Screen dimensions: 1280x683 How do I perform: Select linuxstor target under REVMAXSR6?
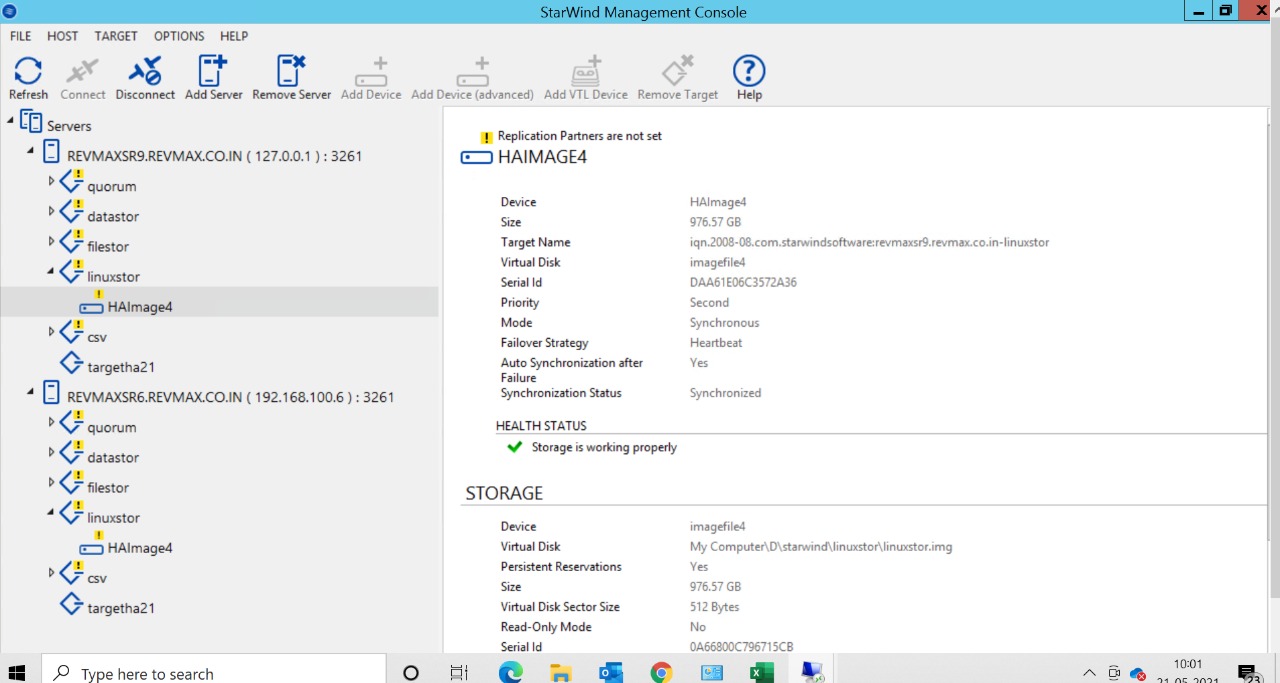click(113, 518)
